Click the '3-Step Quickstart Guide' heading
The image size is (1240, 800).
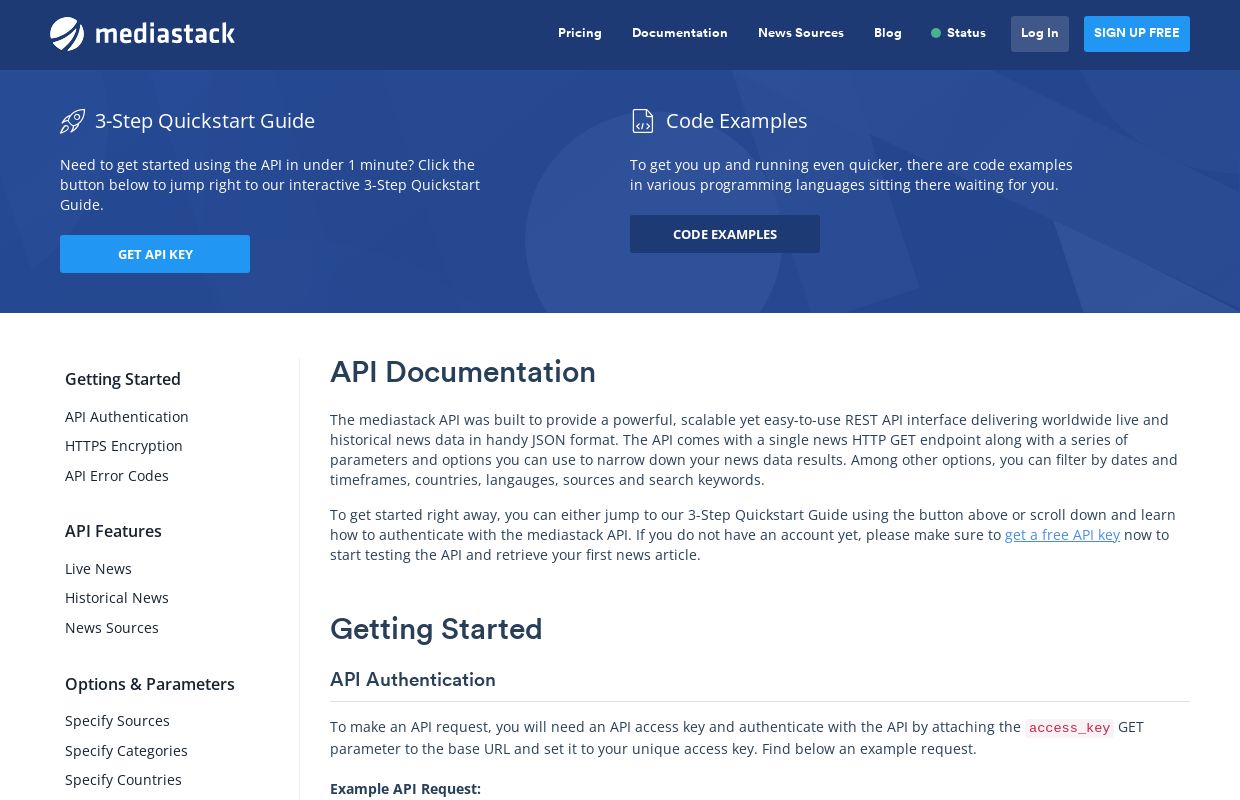click(x=205, y=121)
